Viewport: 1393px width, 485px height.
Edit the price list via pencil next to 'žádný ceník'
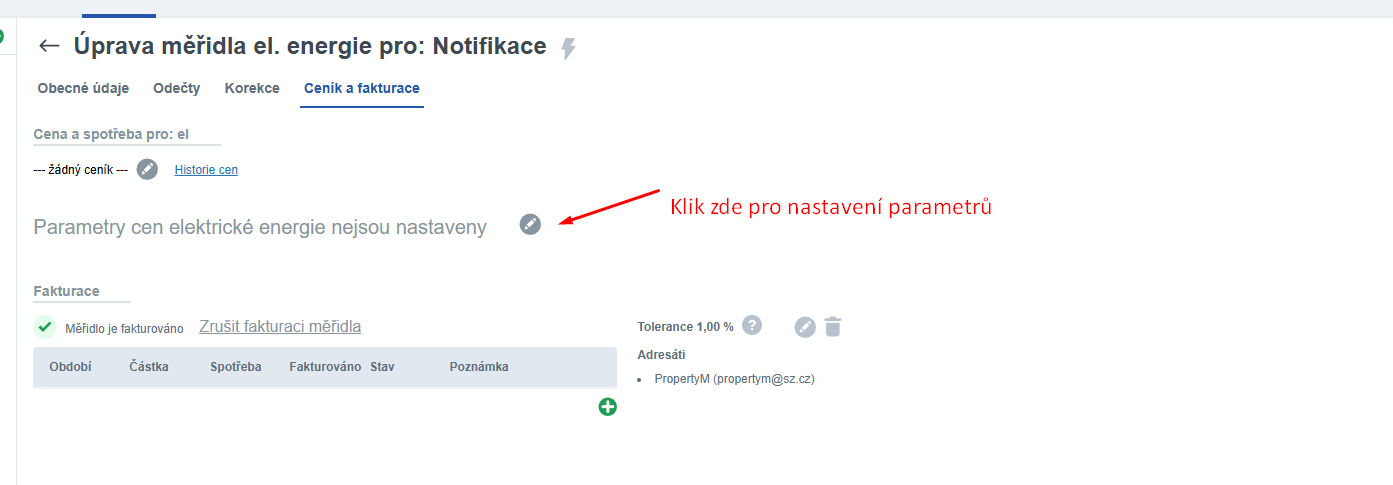pyautogui.click(x=147, y=169)
